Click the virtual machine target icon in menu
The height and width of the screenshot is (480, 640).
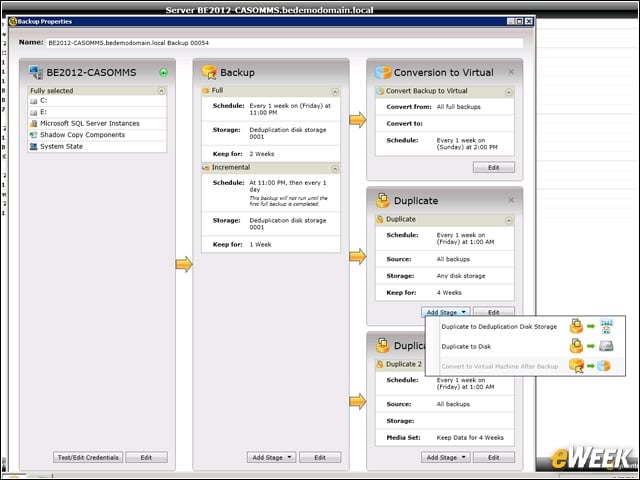coord(603,366)
